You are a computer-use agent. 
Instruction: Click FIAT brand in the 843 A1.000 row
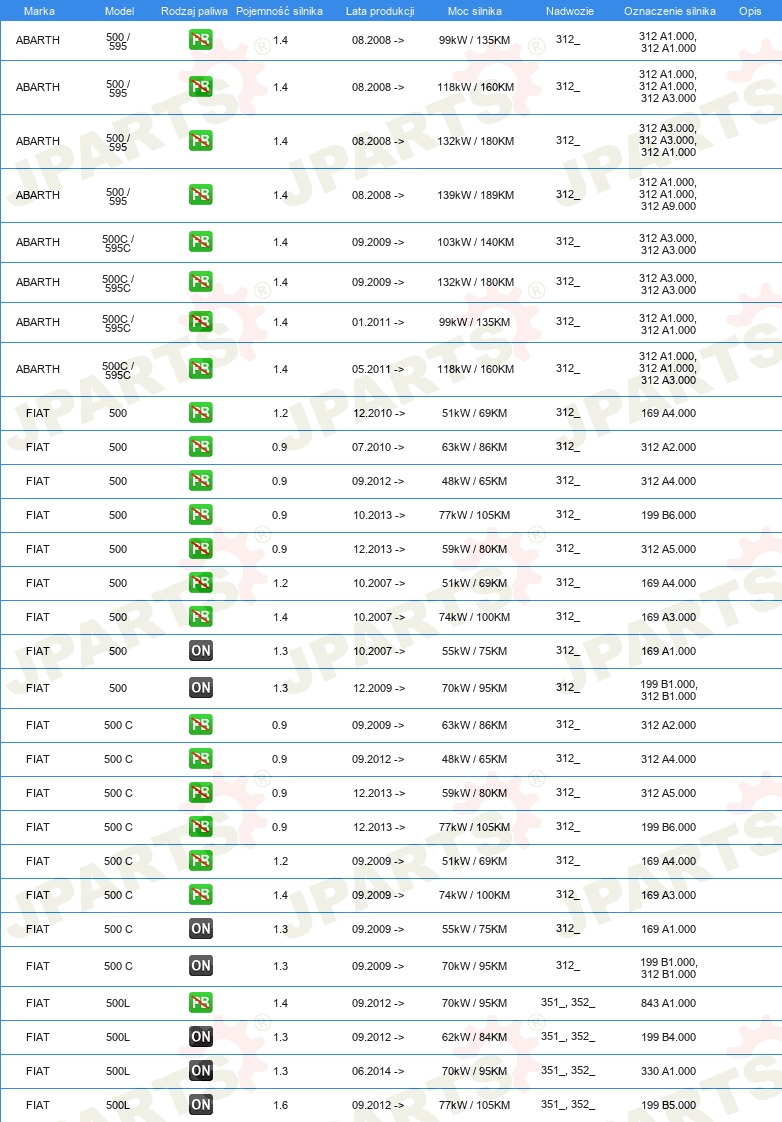(x=38, y=1003)
